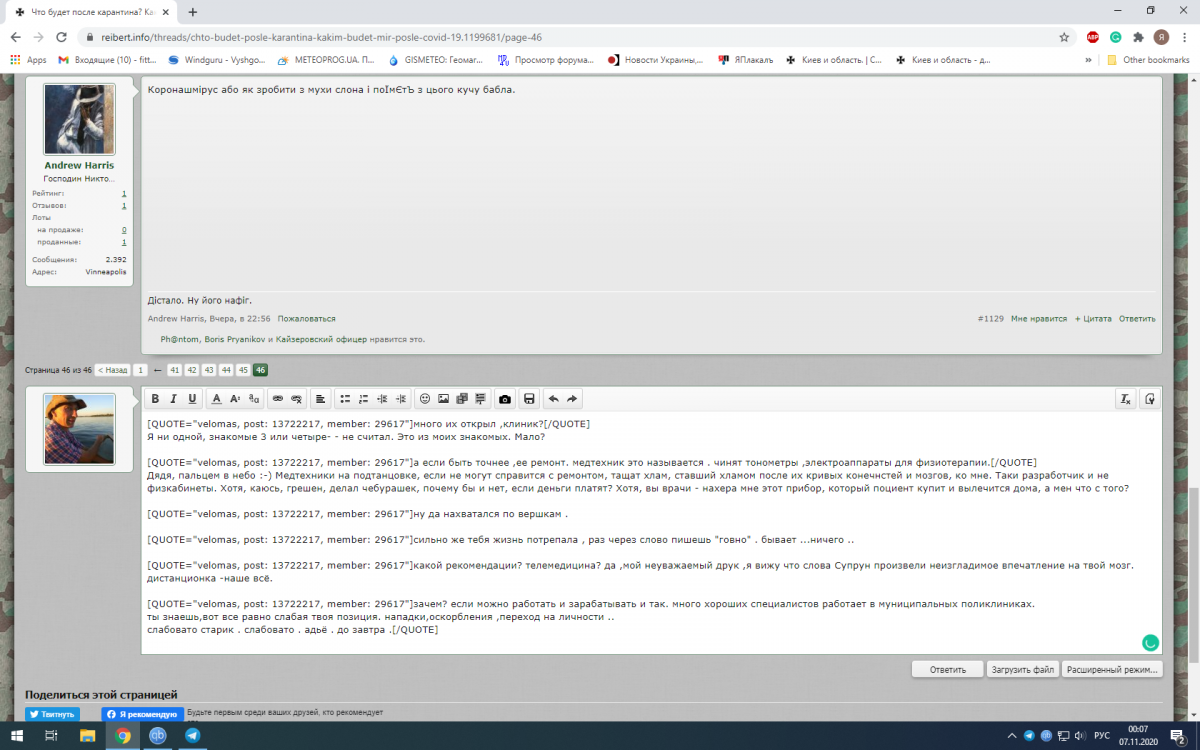Insert media using the editor toolbar
The width and height of the screenshot is (1200, 750).
462,399
